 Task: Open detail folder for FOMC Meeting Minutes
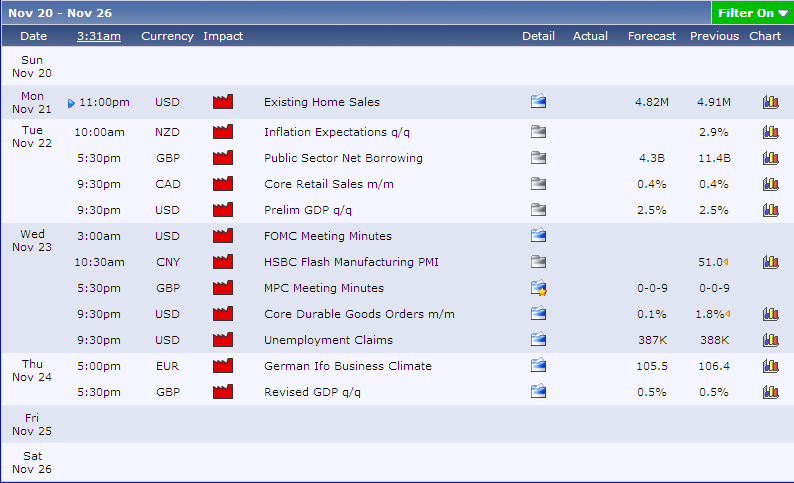pos(538,236)
